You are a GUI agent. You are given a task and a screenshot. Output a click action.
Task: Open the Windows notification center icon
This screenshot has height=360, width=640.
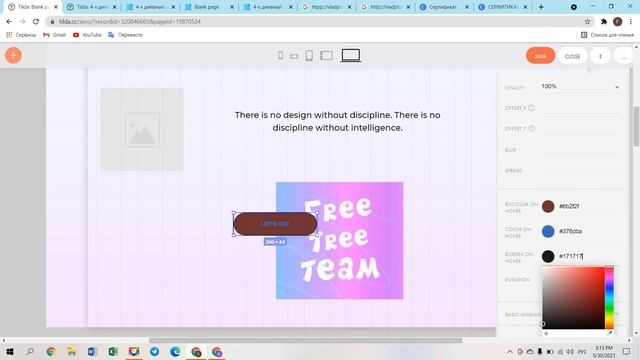coord(627,351)
